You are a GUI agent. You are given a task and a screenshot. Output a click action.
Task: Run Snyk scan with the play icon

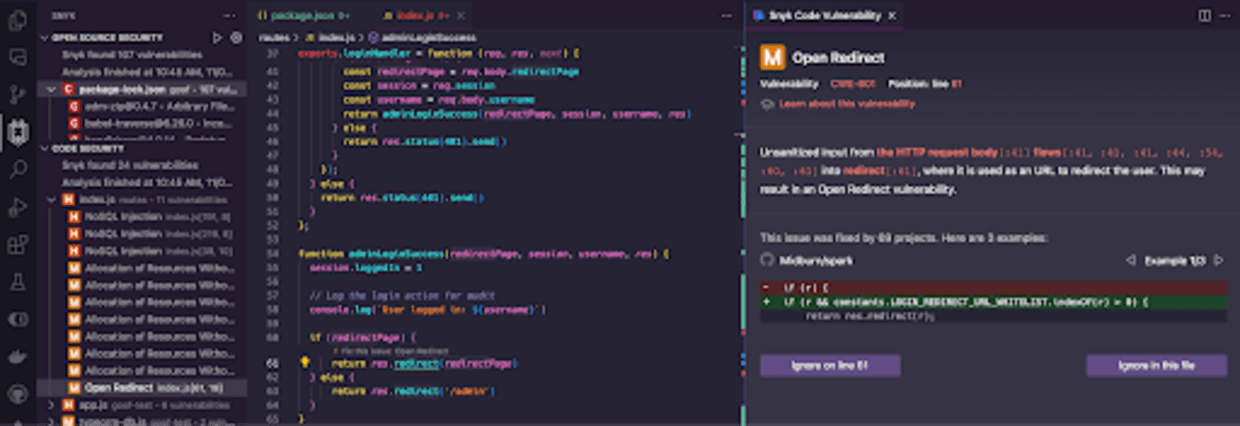218,37
